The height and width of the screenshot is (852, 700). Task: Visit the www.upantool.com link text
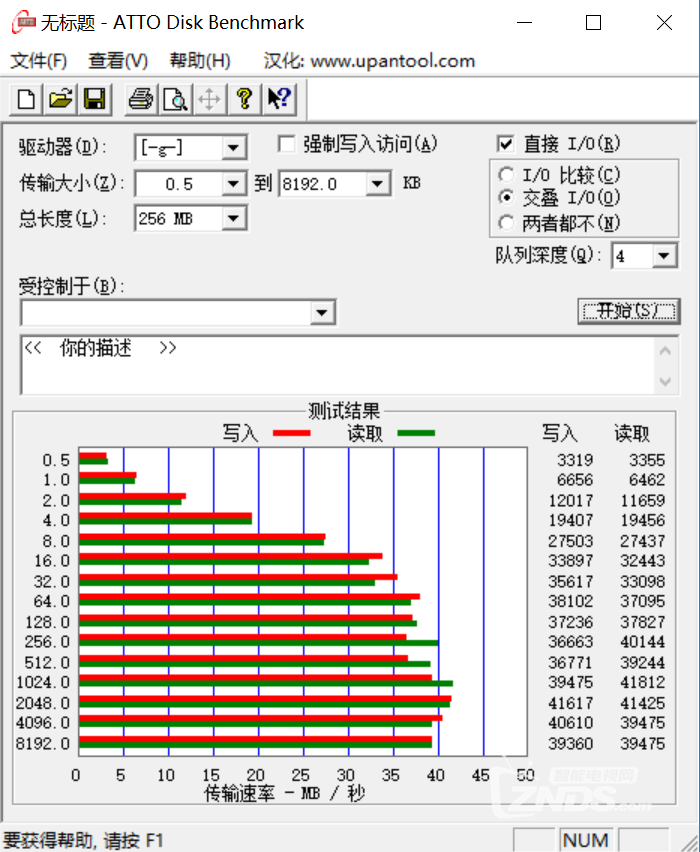coord(392,61)
